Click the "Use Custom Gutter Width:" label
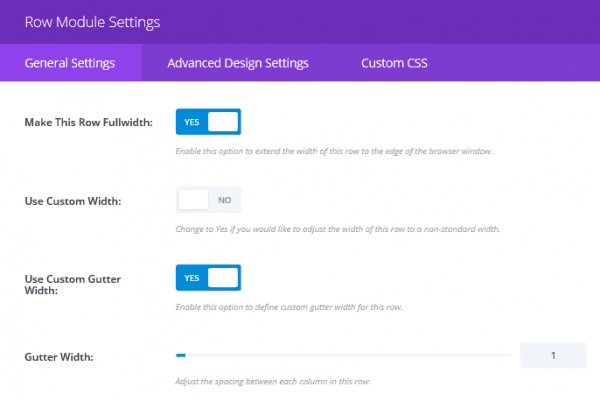Viewport: 600px width, 401px height. coord(74,283)
